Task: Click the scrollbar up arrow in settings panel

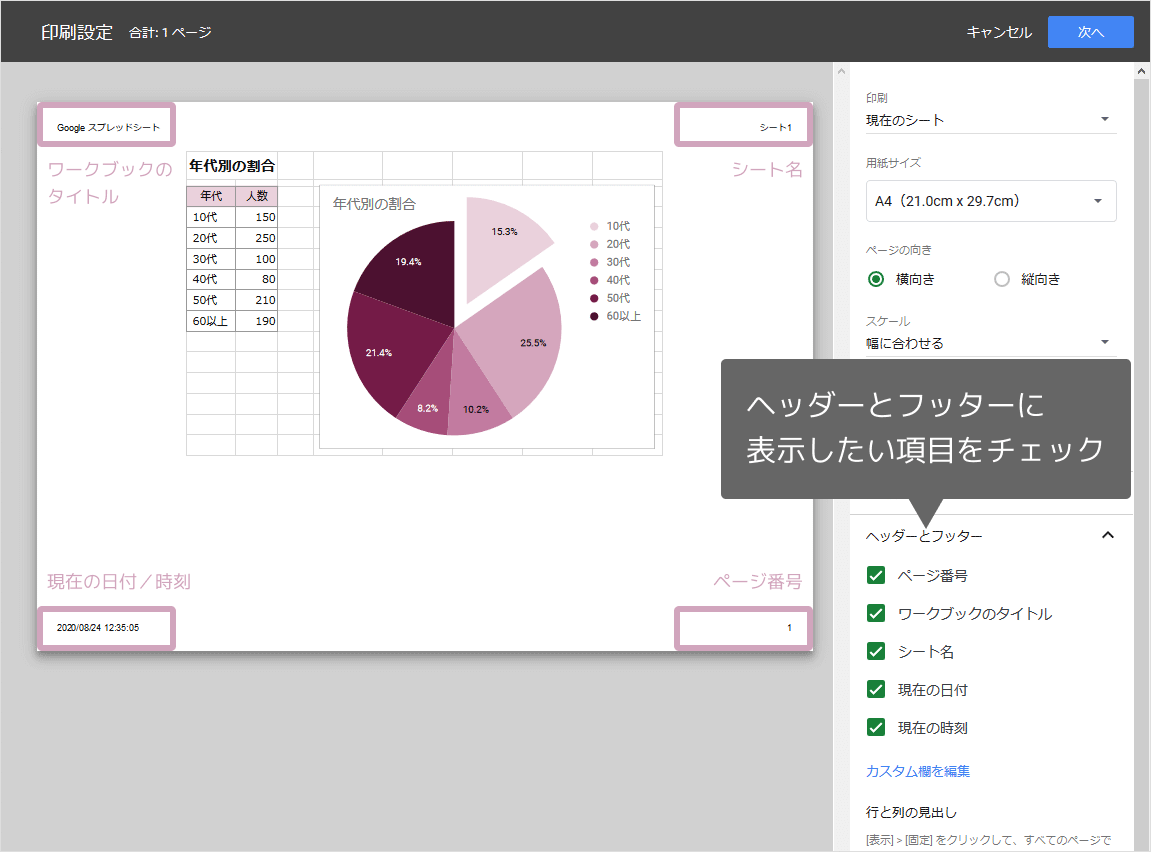Action: 1142,72
